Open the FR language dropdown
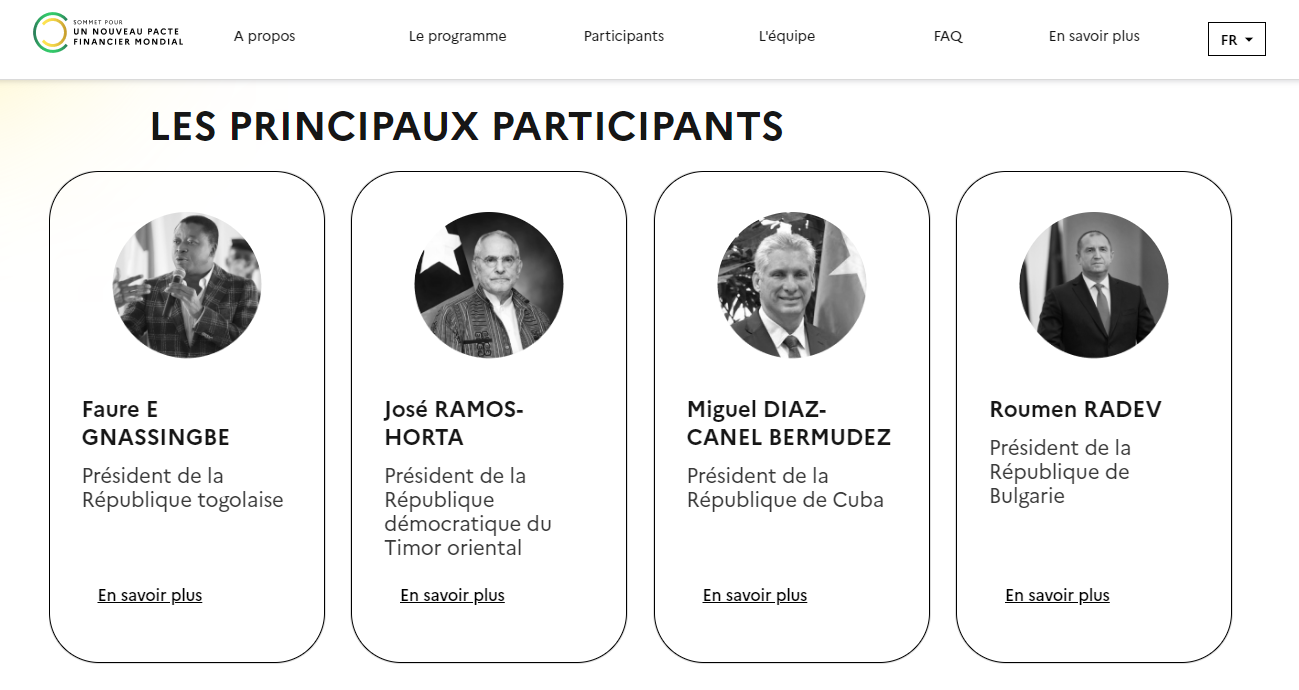Screen dimensions: 1299x690 click(x=1236, y=39)
